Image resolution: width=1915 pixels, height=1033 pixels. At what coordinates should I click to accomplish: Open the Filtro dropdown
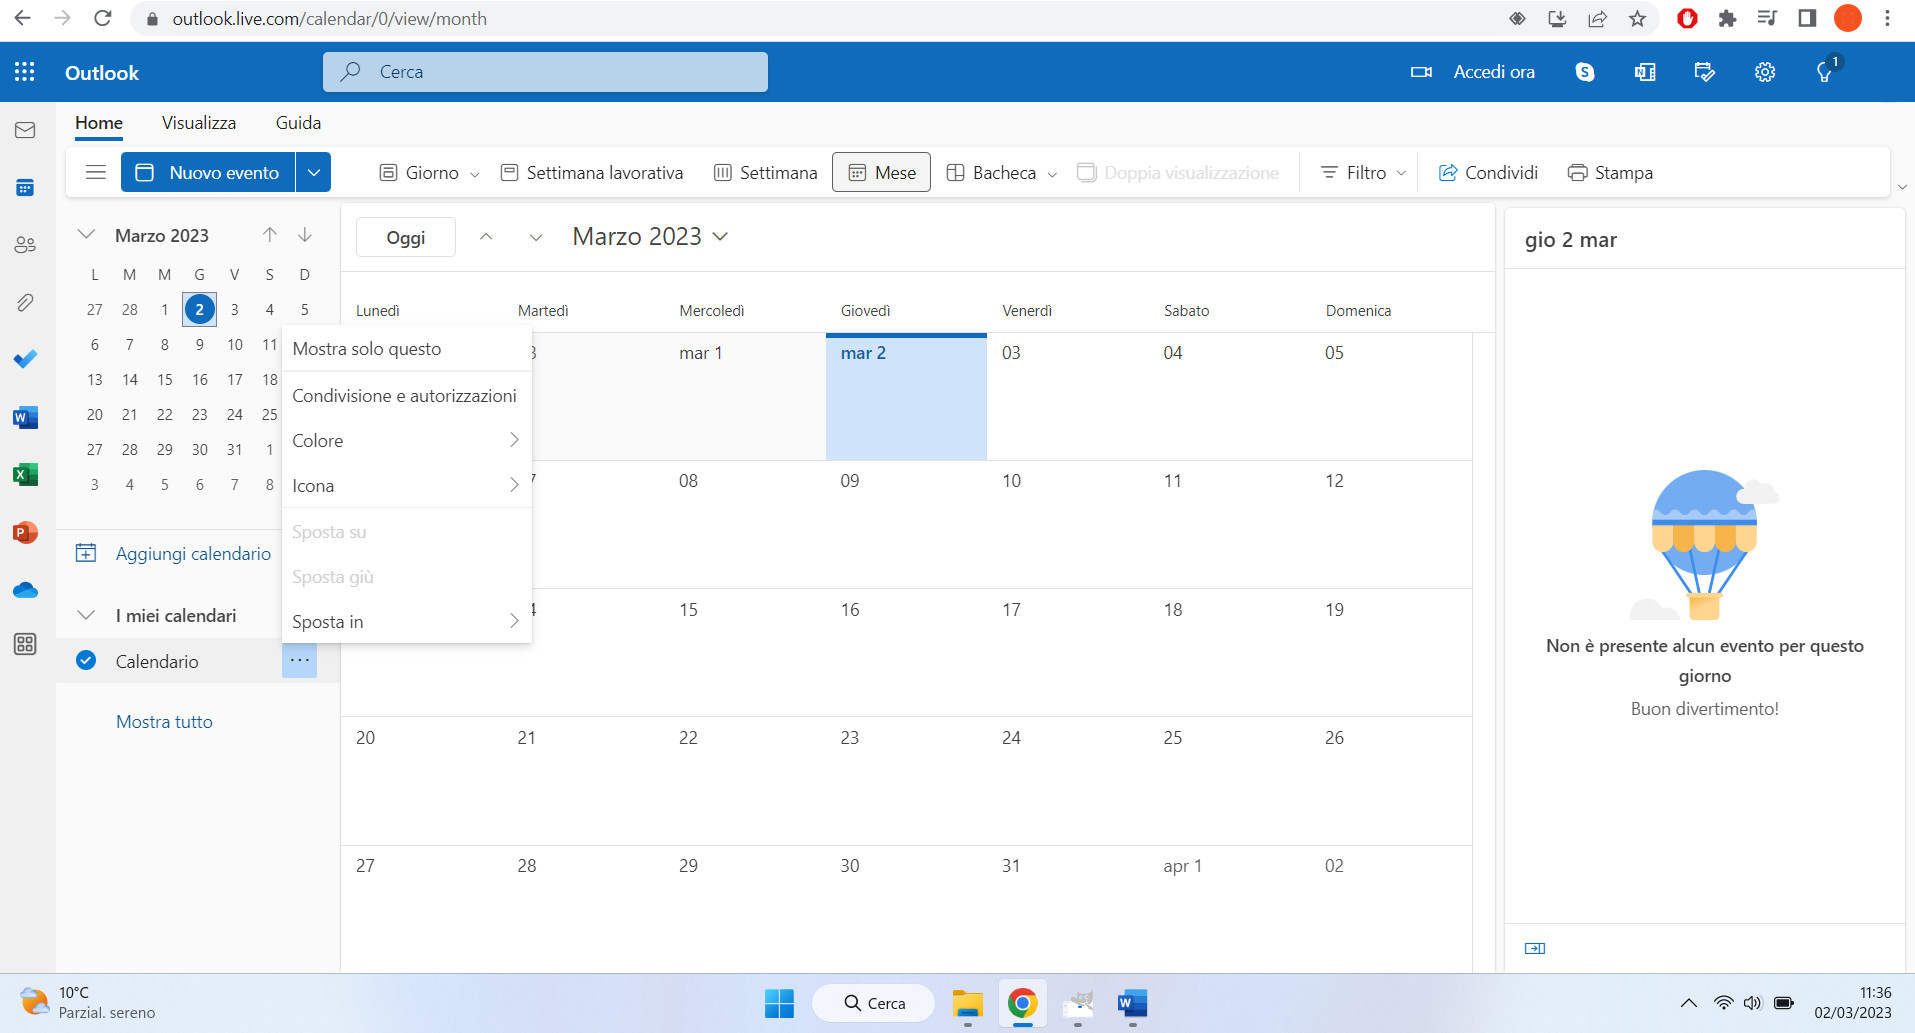point(1359,172)
